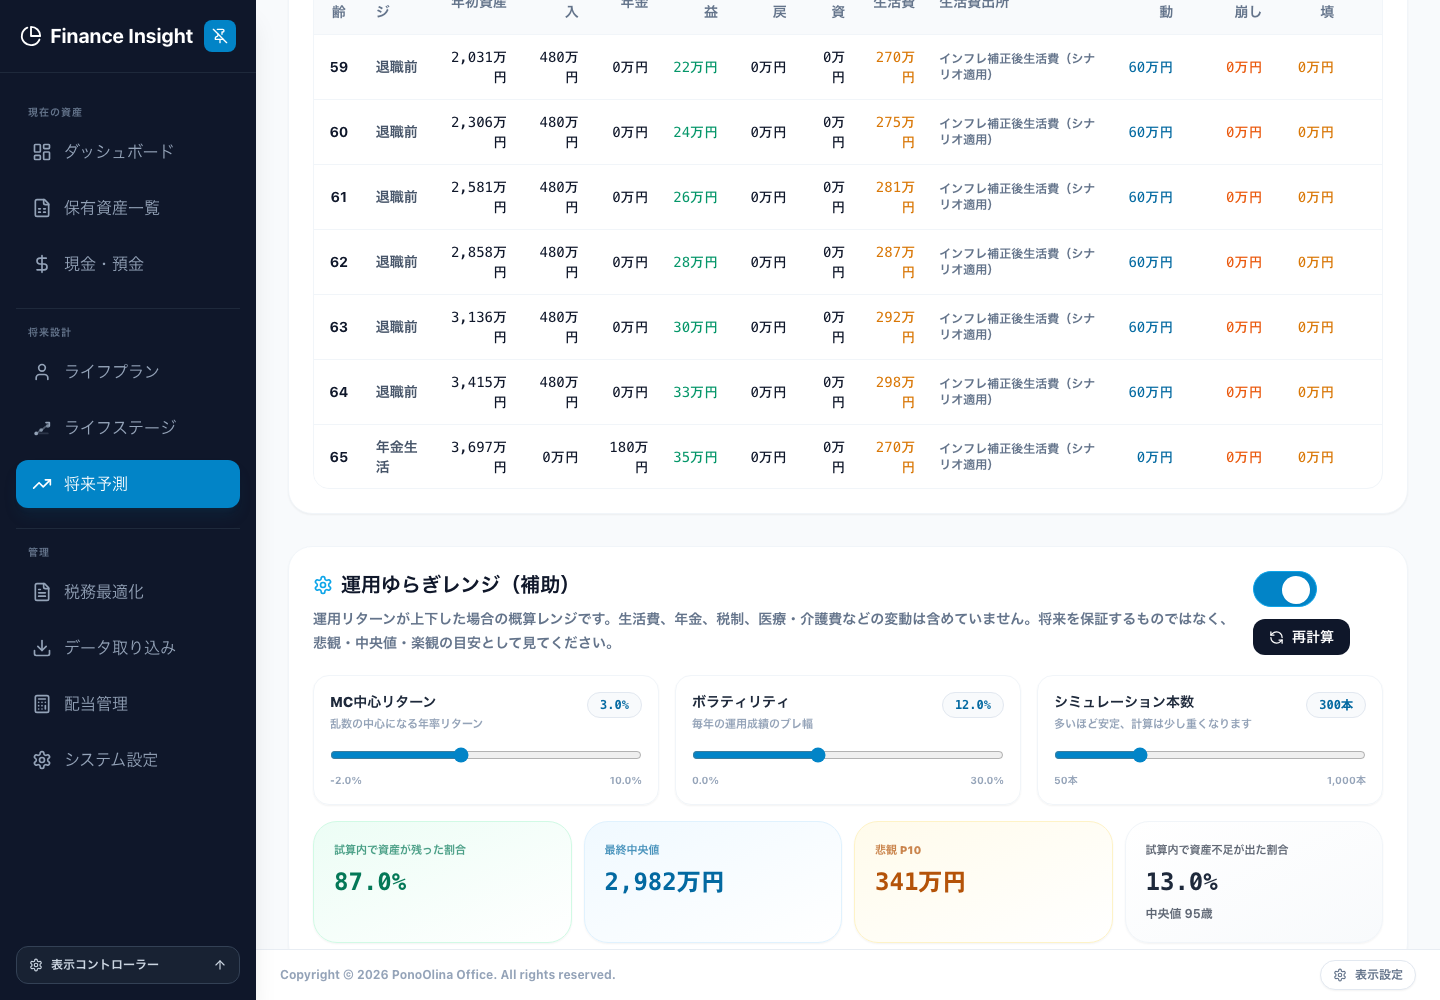Image resolution: width=1440 pixels, height=1000 pixels.
Task: Select ライフプラン in sidebar
Action: coord(128,372)
